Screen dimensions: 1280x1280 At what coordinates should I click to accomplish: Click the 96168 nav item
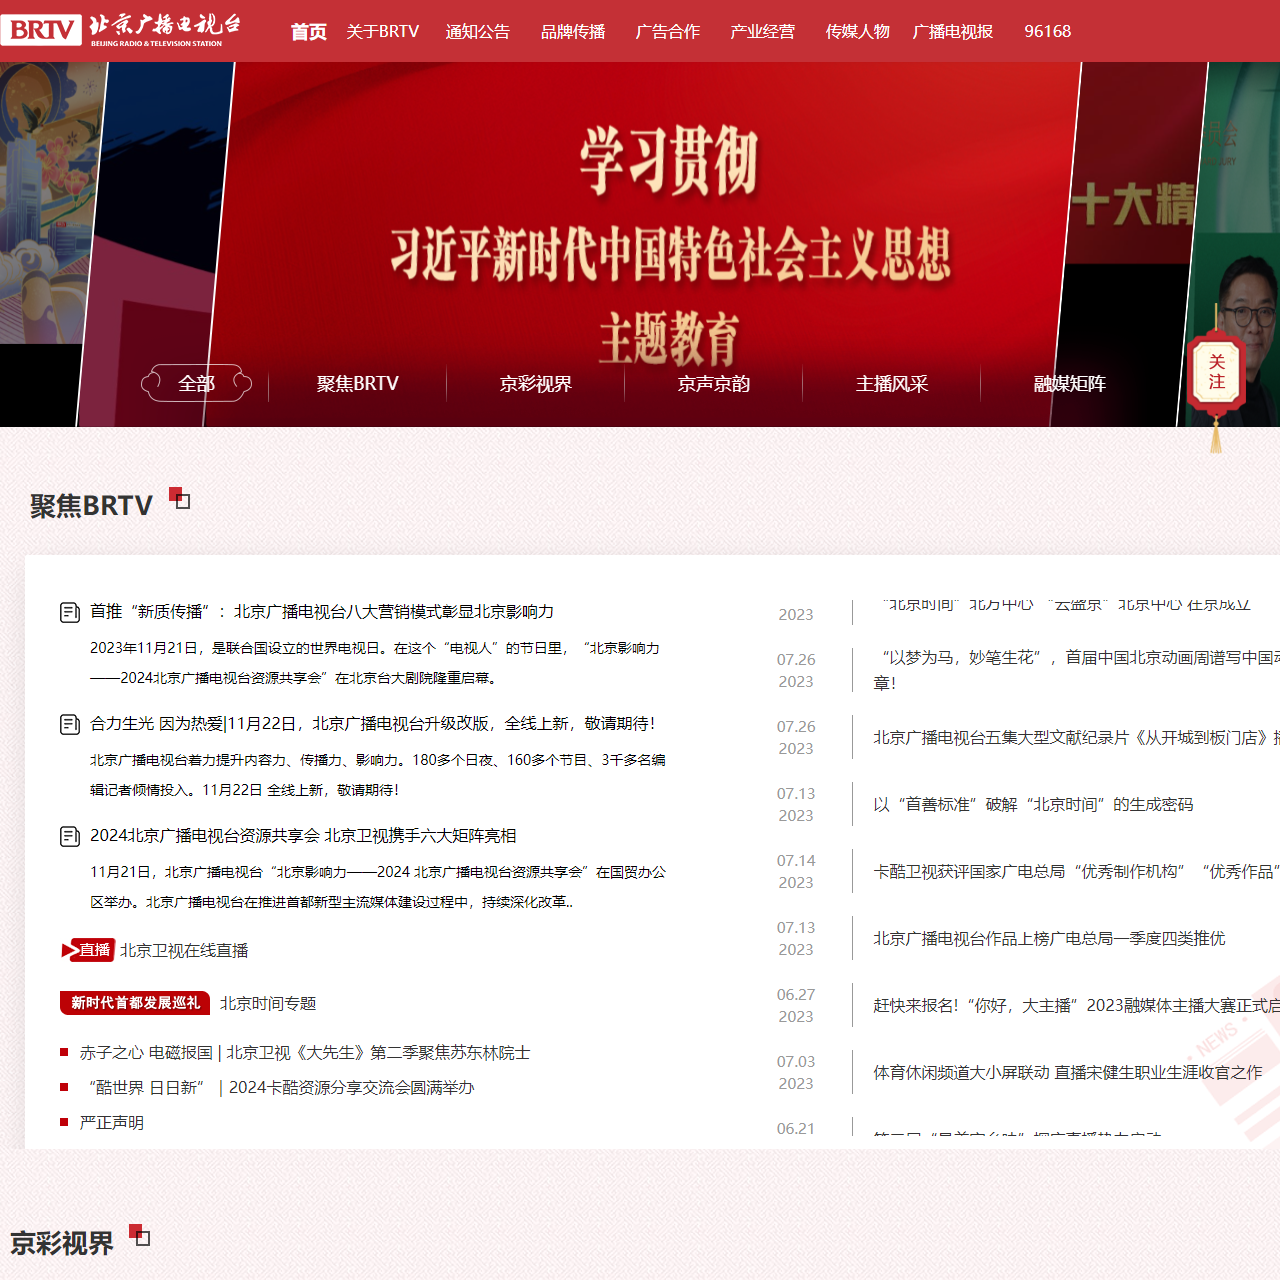pyautogui.click(x=1048, y=32)
